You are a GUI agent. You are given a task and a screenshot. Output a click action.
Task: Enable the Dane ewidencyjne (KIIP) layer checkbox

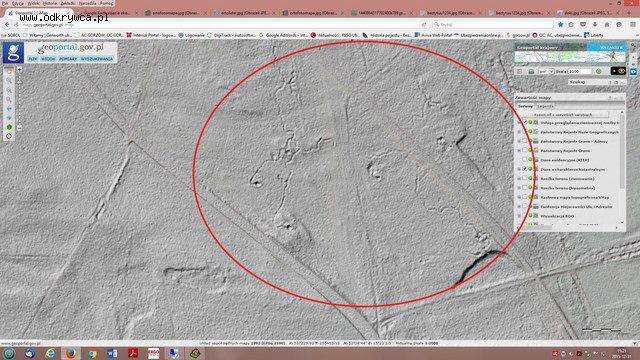click(x=524, y=160)
